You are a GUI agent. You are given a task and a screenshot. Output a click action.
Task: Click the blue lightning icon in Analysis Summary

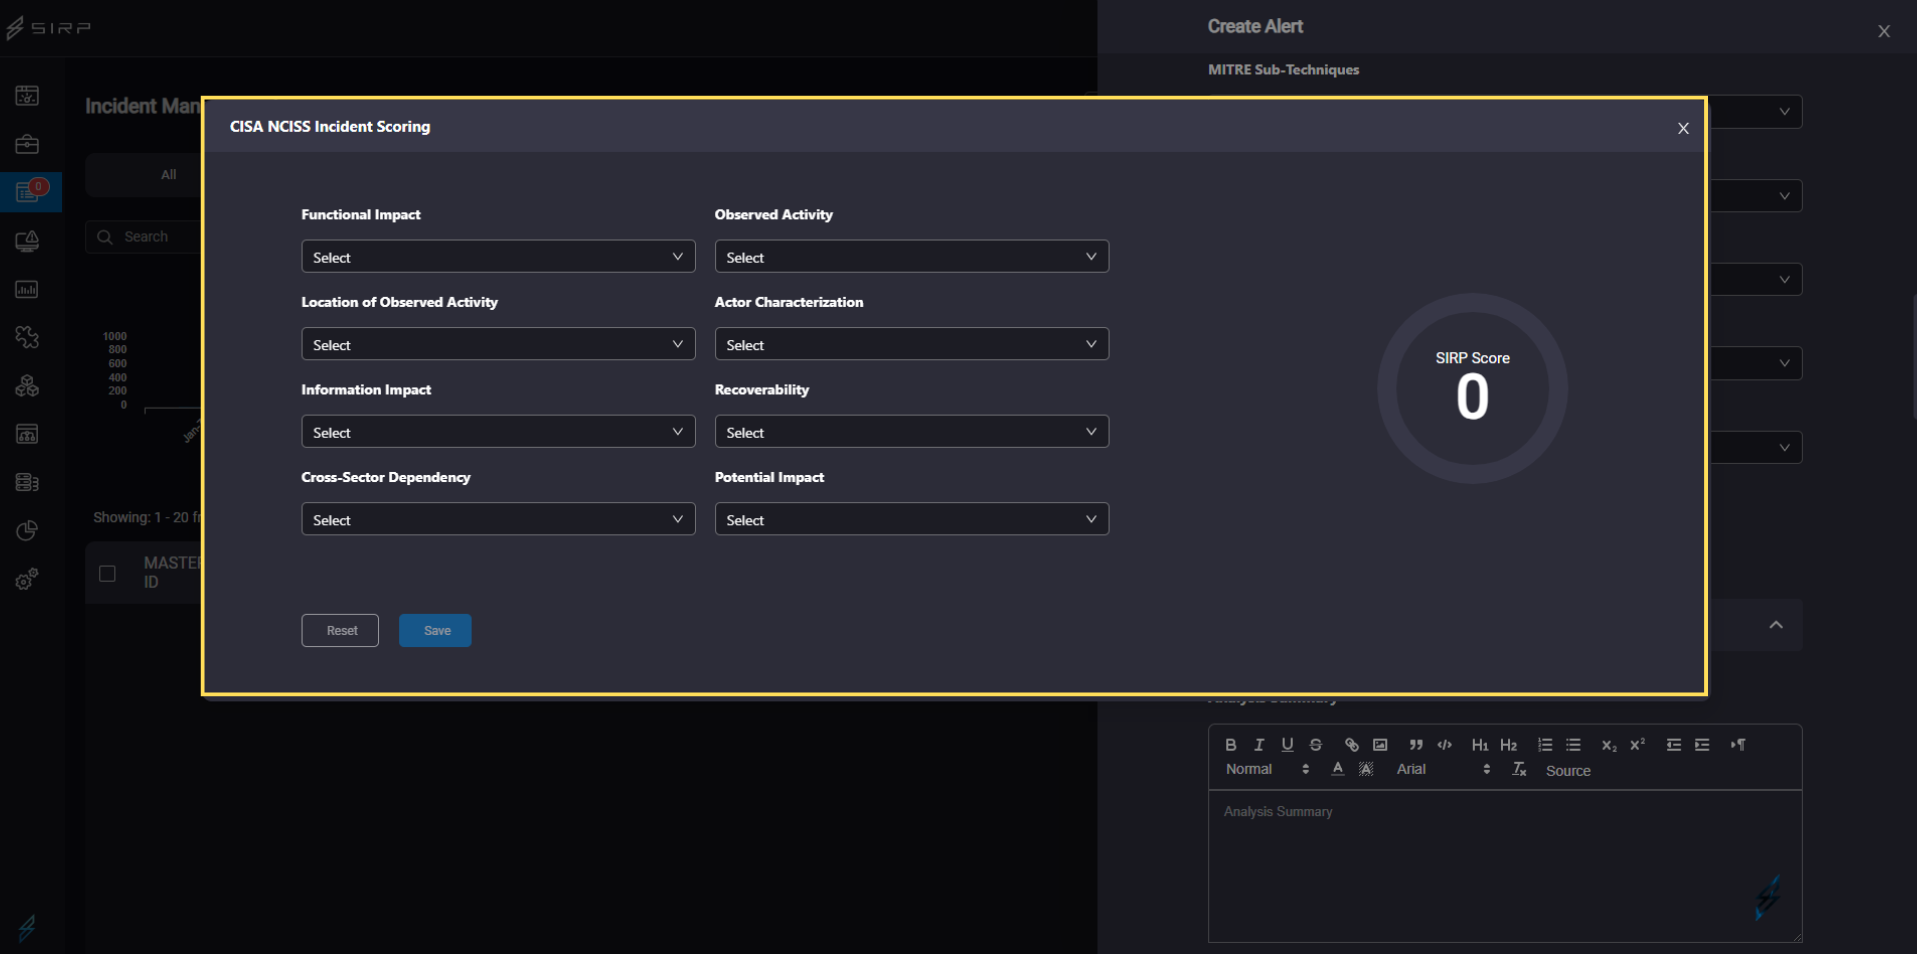1768,896
